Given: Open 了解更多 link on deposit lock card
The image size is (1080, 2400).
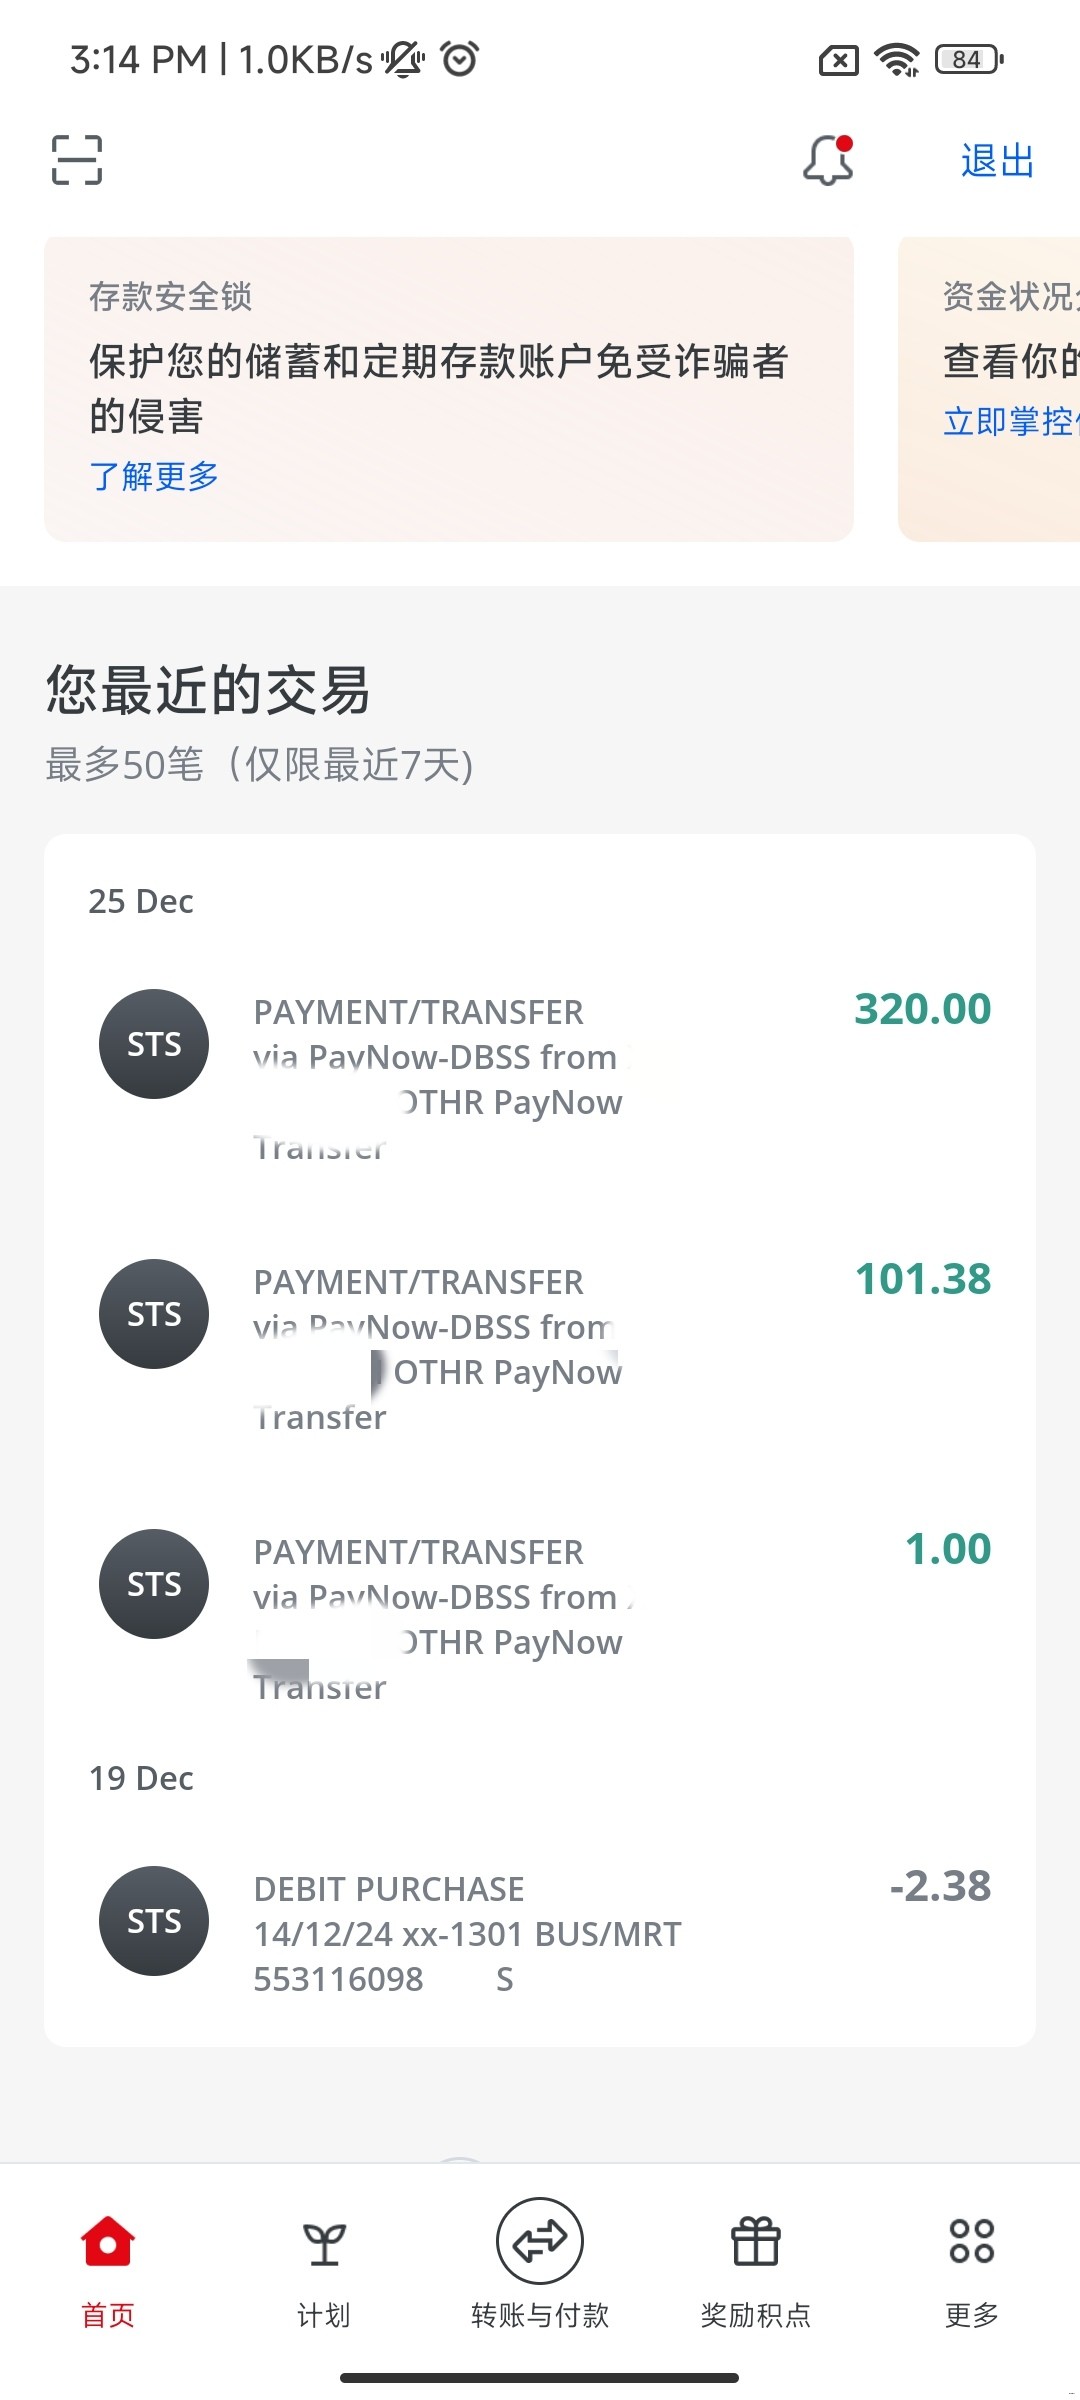Looking at the screenshot, I should [154, 476].
